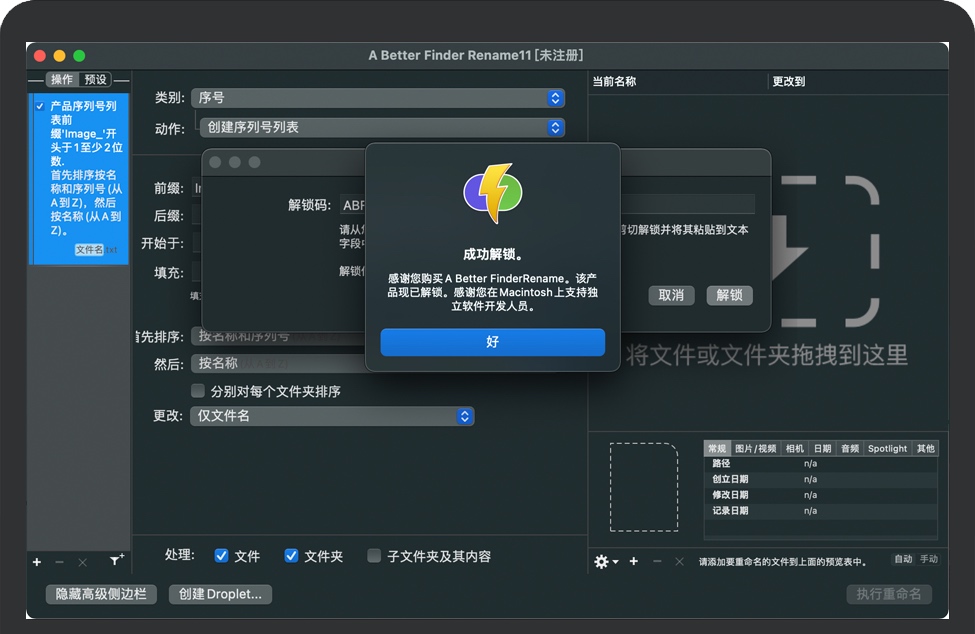Click 创建 Droplet... button
The image size is (975, 634).
pos(220,594)
